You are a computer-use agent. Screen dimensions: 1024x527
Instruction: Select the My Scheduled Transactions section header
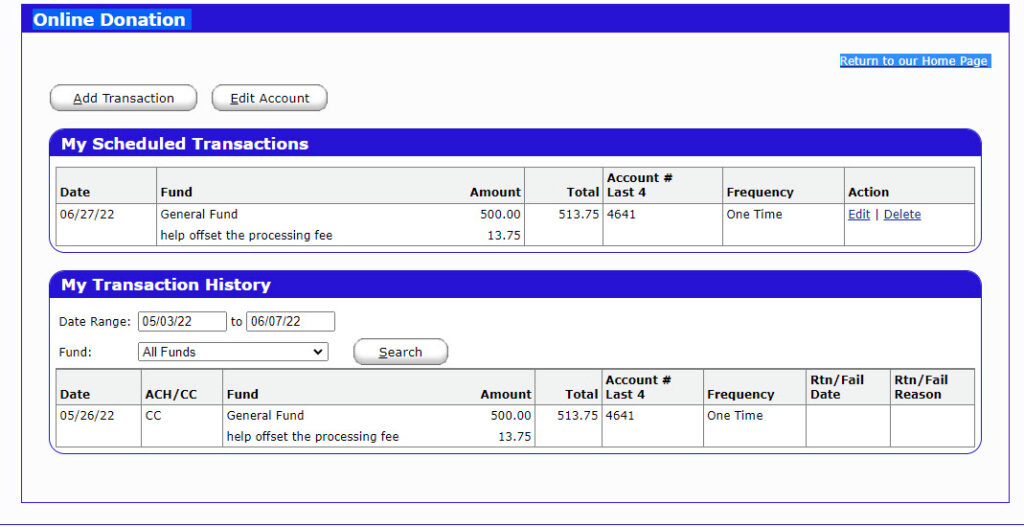coord(185,144)
